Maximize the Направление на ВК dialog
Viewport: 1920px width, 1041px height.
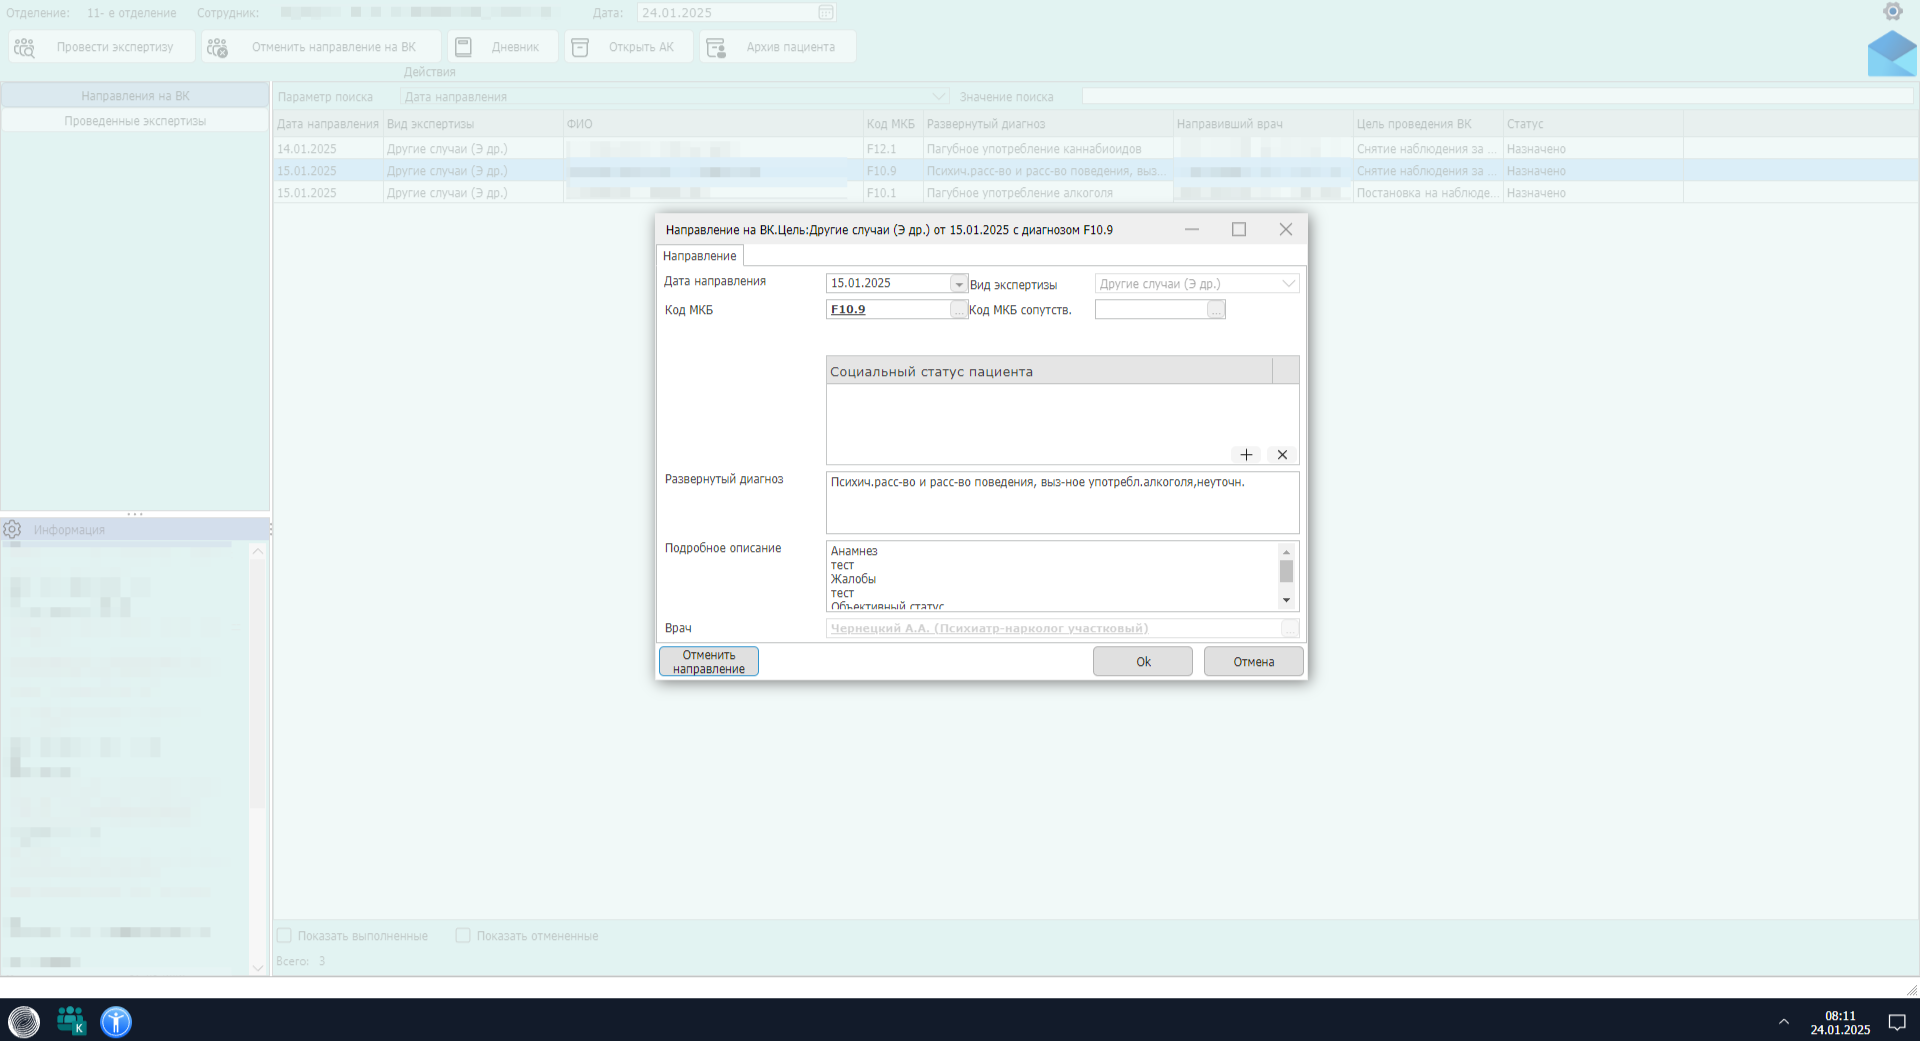tap(1239, 229)
